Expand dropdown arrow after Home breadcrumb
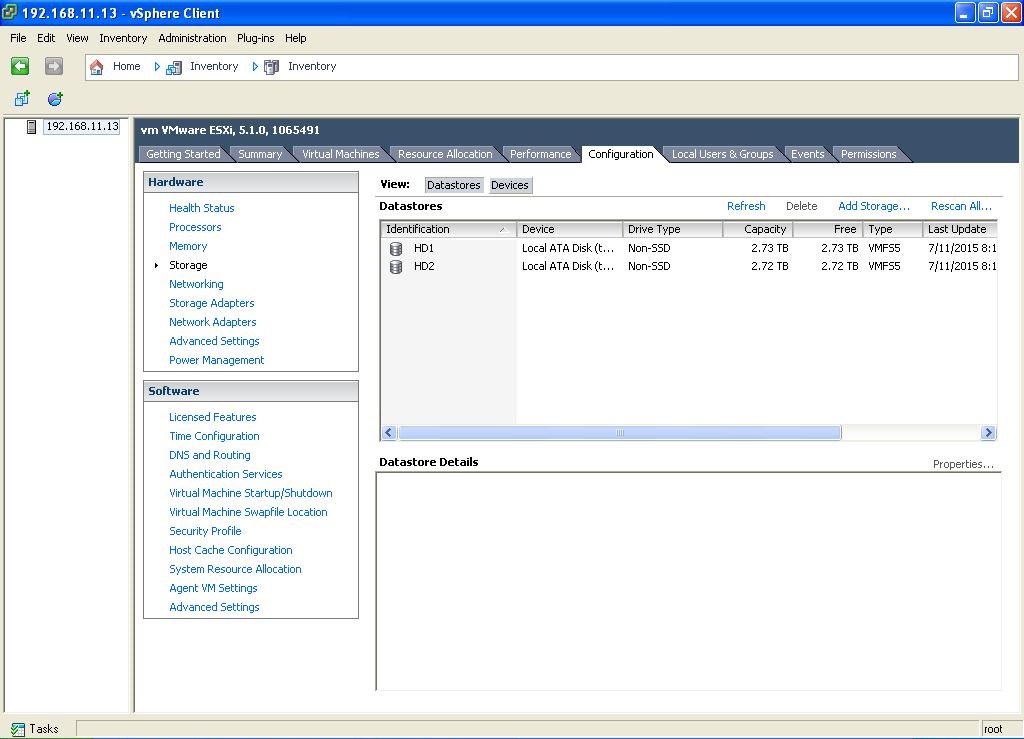This screenshot has height=739, width=1024. [x=157, y=67]
